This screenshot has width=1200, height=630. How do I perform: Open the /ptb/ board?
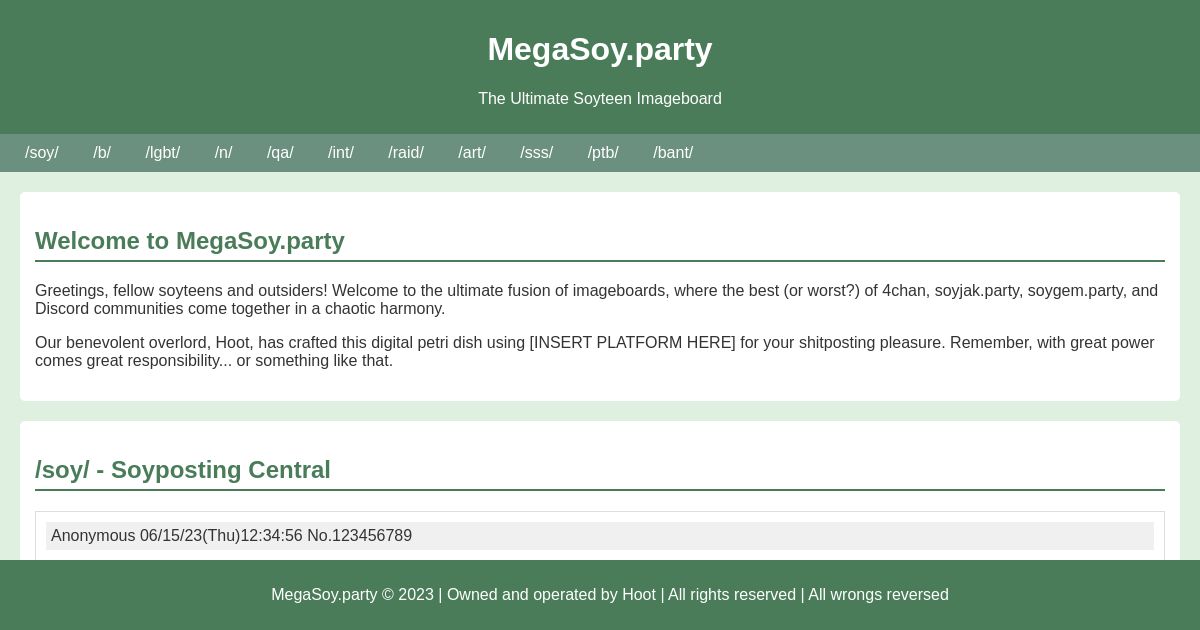(x=603, y=153)
